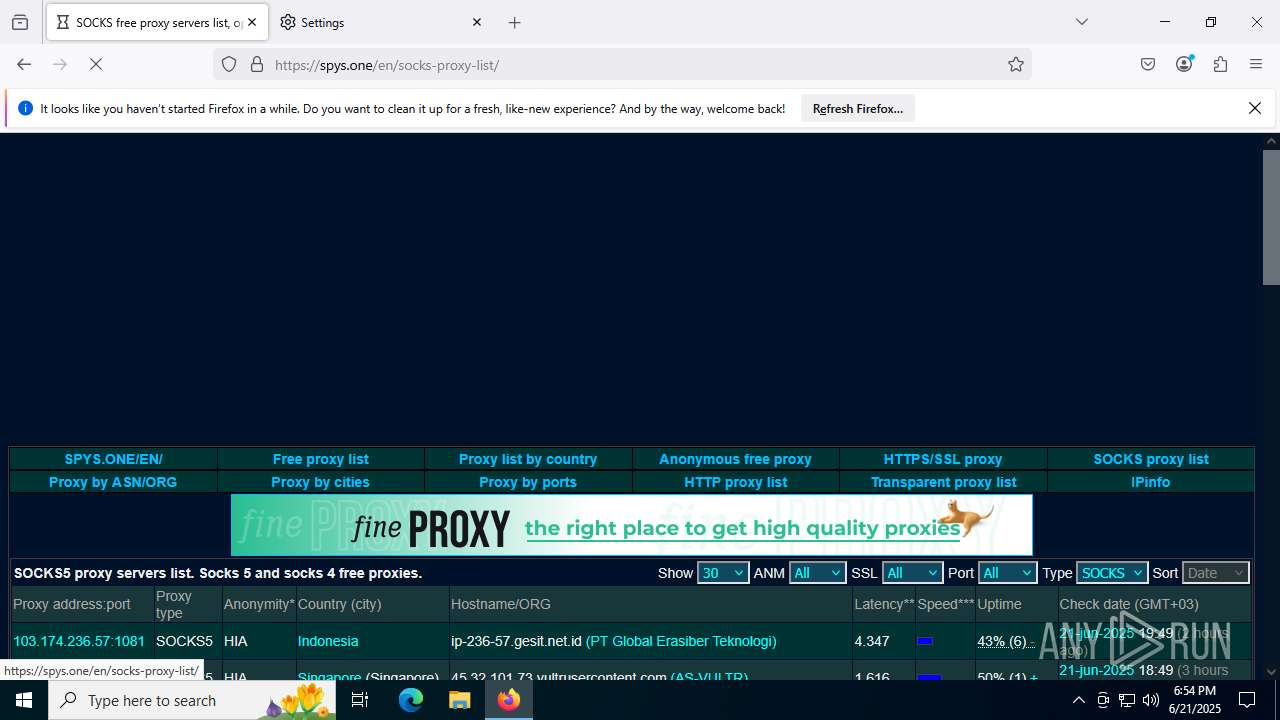Open Proxy by ASN/ORG link
This screenshot has width=1280, height=720.
[113, 482]
